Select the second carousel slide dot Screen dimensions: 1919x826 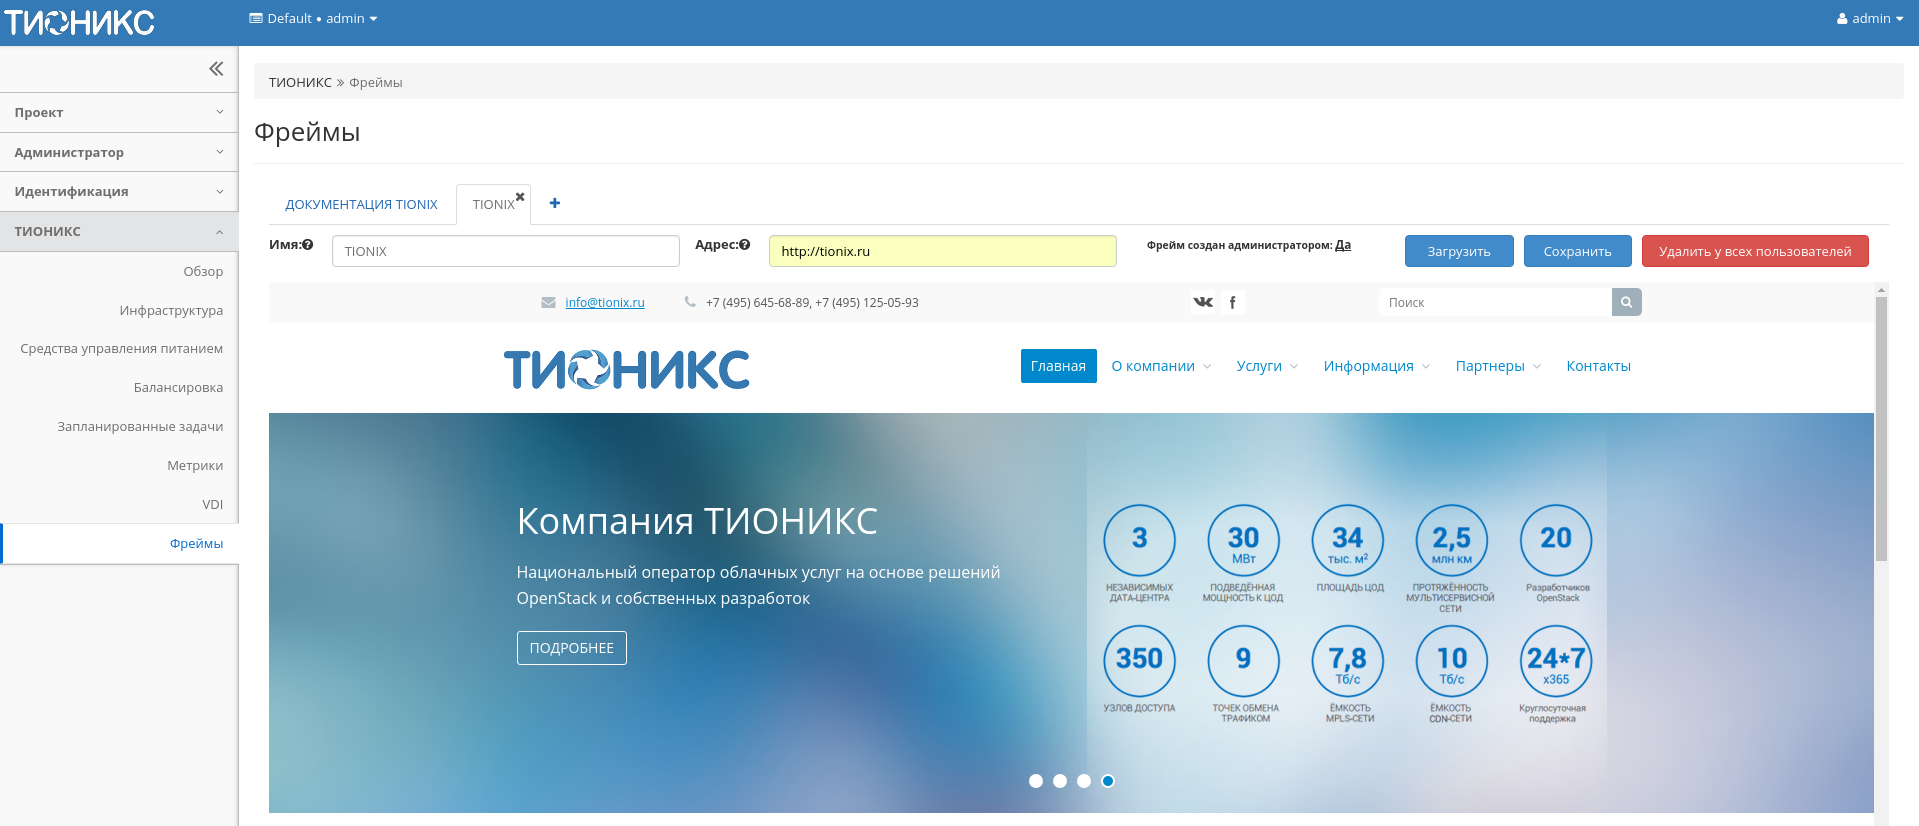1060,781
